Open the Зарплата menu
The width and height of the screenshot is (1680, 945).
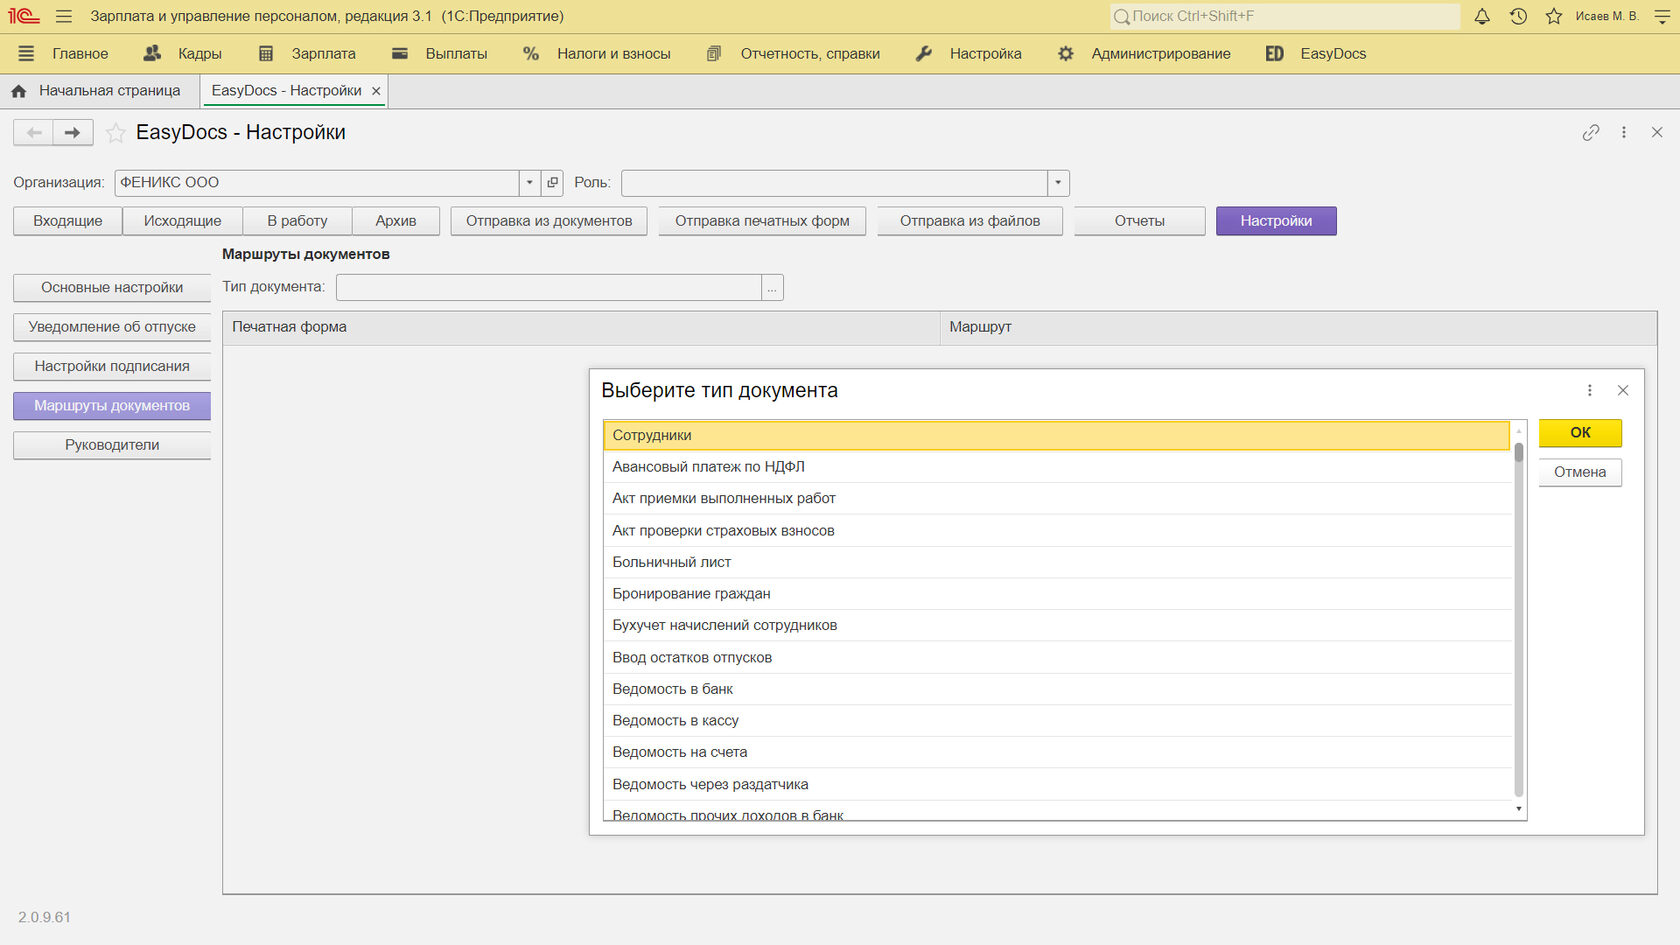322,54
